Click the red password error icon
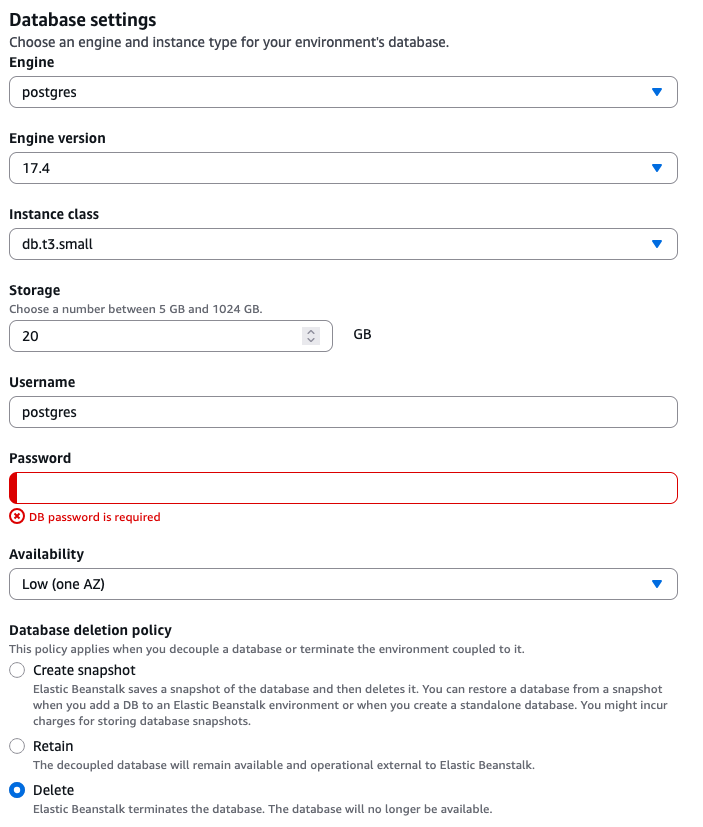This screenshot has height=827, width=703. click(17, 517)
